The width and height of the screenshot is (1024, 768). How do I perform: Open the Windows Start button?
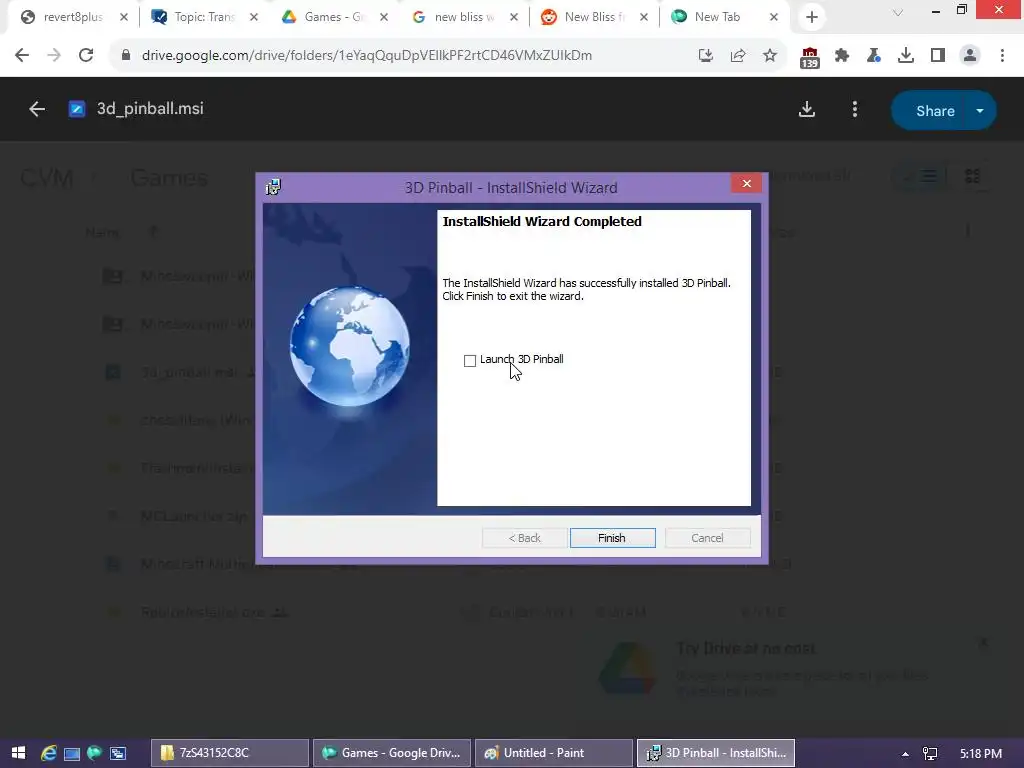pos(18,753)
